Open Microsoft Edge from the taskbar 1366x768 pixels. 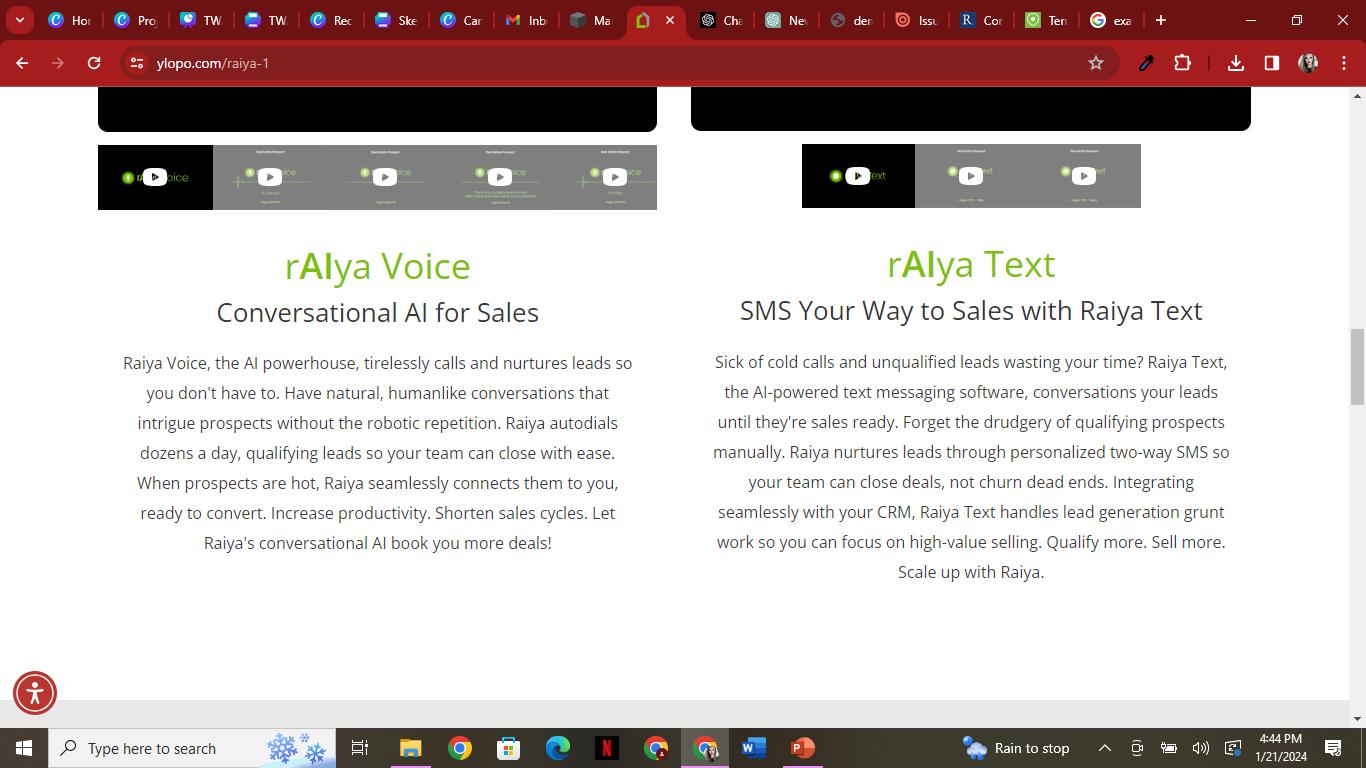pyautogui.click(x=557, y=748)
